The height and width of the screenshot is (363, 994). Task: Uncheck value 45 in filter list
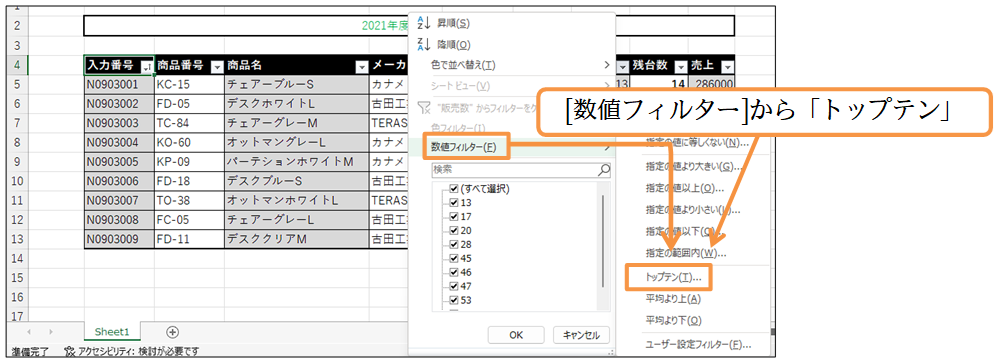pyautogui.click(x=454, y=258)
